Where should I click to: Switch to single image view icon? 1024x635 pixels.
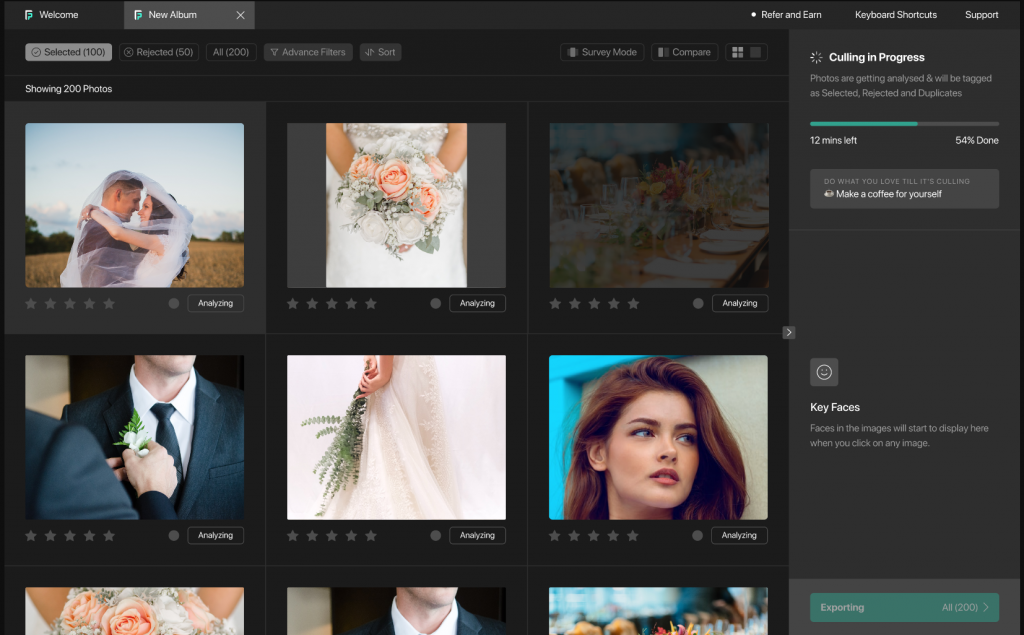coord(756,52)
